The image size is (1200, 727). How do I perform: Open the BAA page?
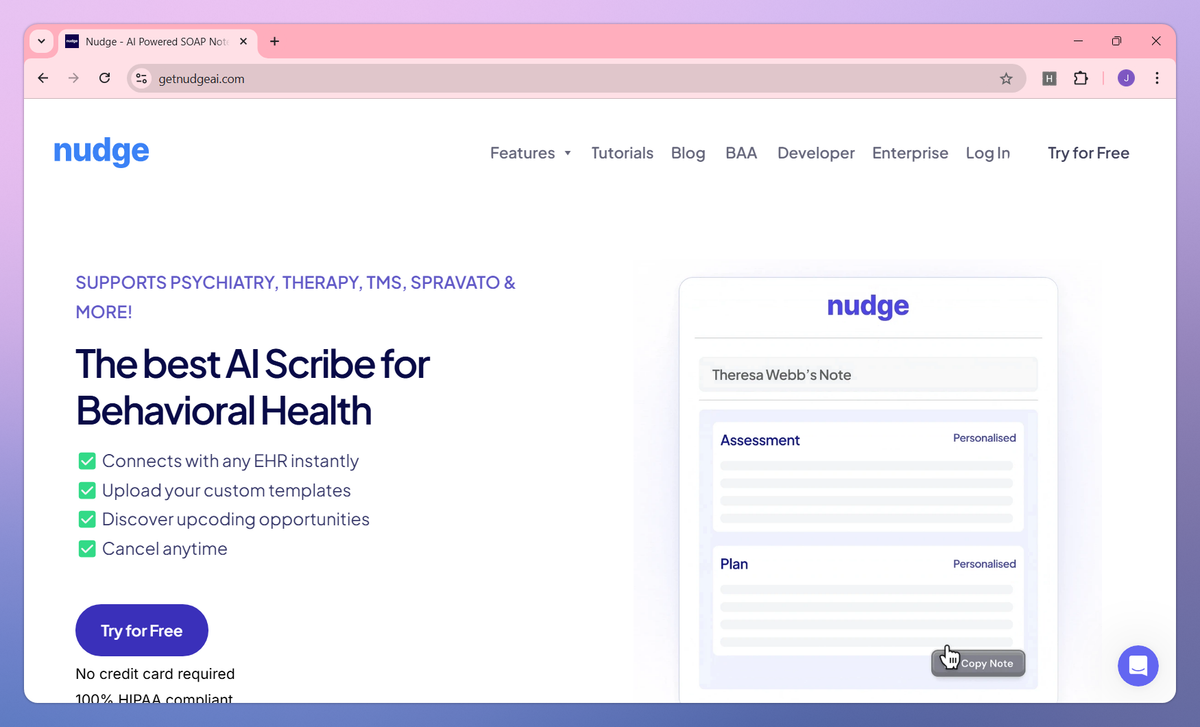tap(741, 153)
